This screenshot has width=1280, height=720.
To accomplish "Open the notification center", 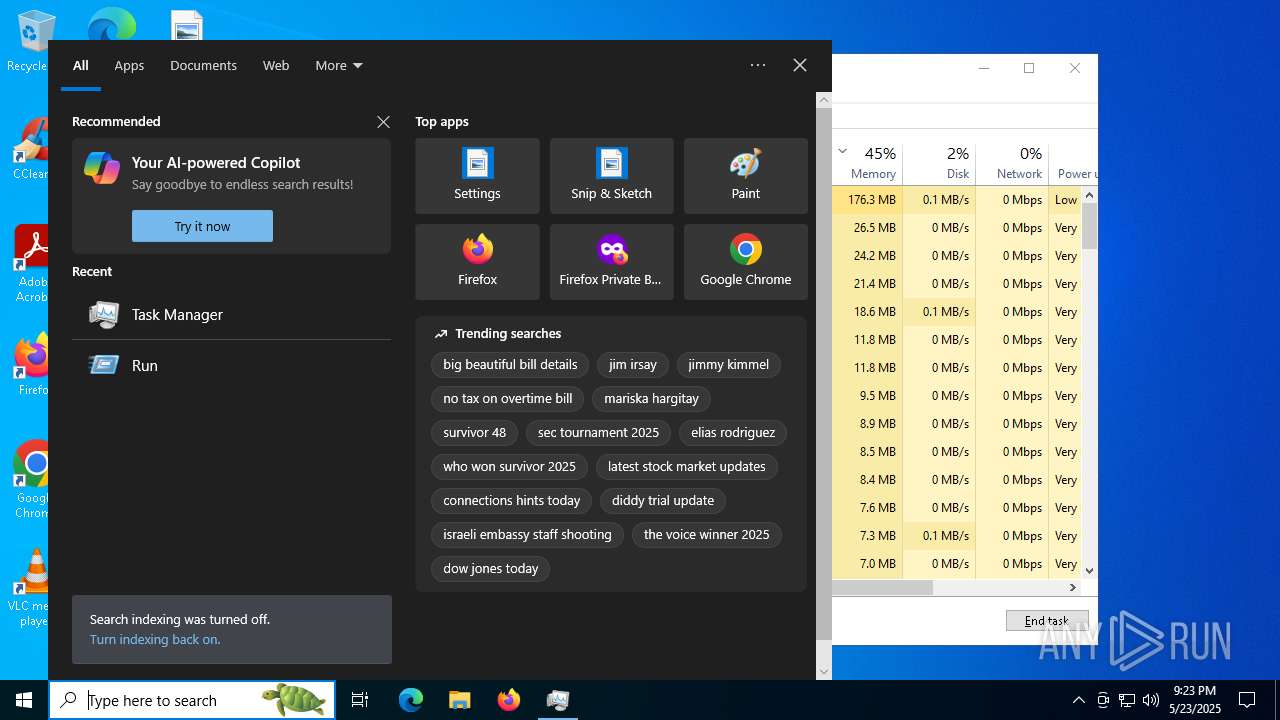I will [x=1247, y=700].
